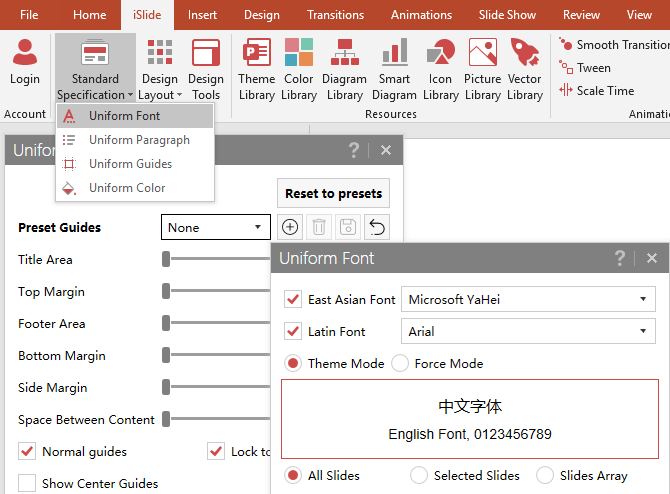Open the Icon Library

[441, 69]
